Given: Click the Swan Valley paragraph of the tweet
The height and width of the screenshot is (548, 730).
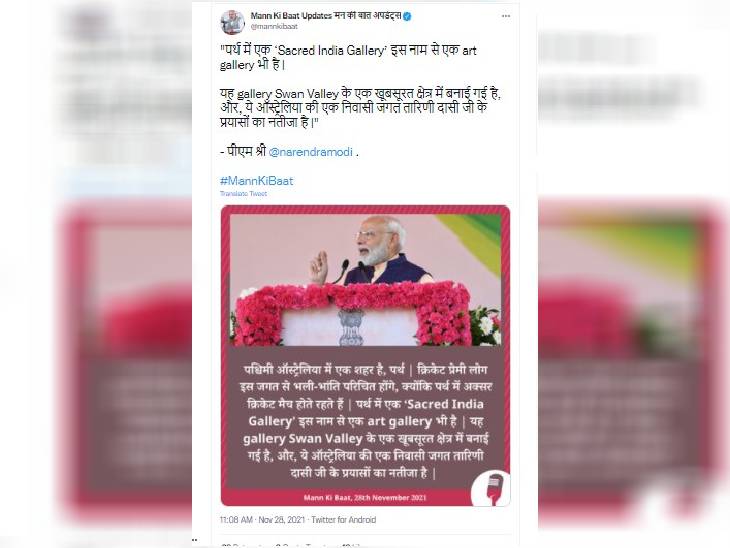Looking at the screenshot, I should [x=360, y=108].
